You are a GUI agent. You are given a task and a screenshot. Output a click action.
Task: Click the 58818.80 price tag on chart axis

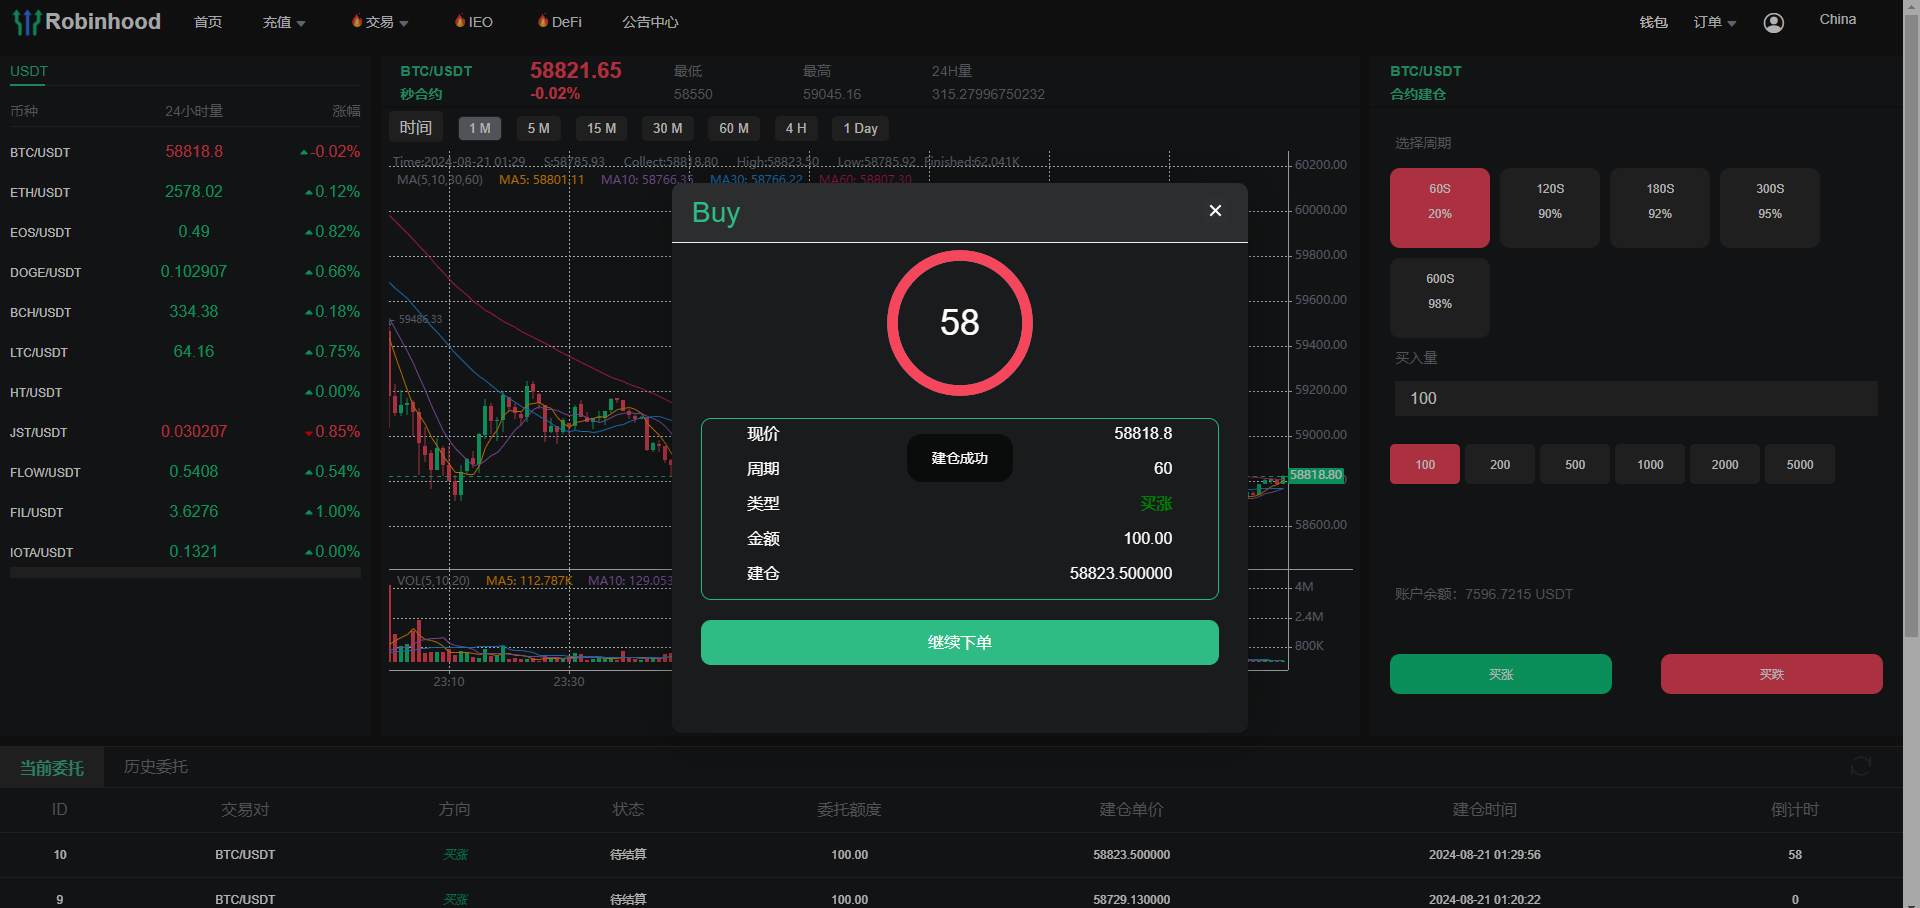click(x=1316, y=475)
